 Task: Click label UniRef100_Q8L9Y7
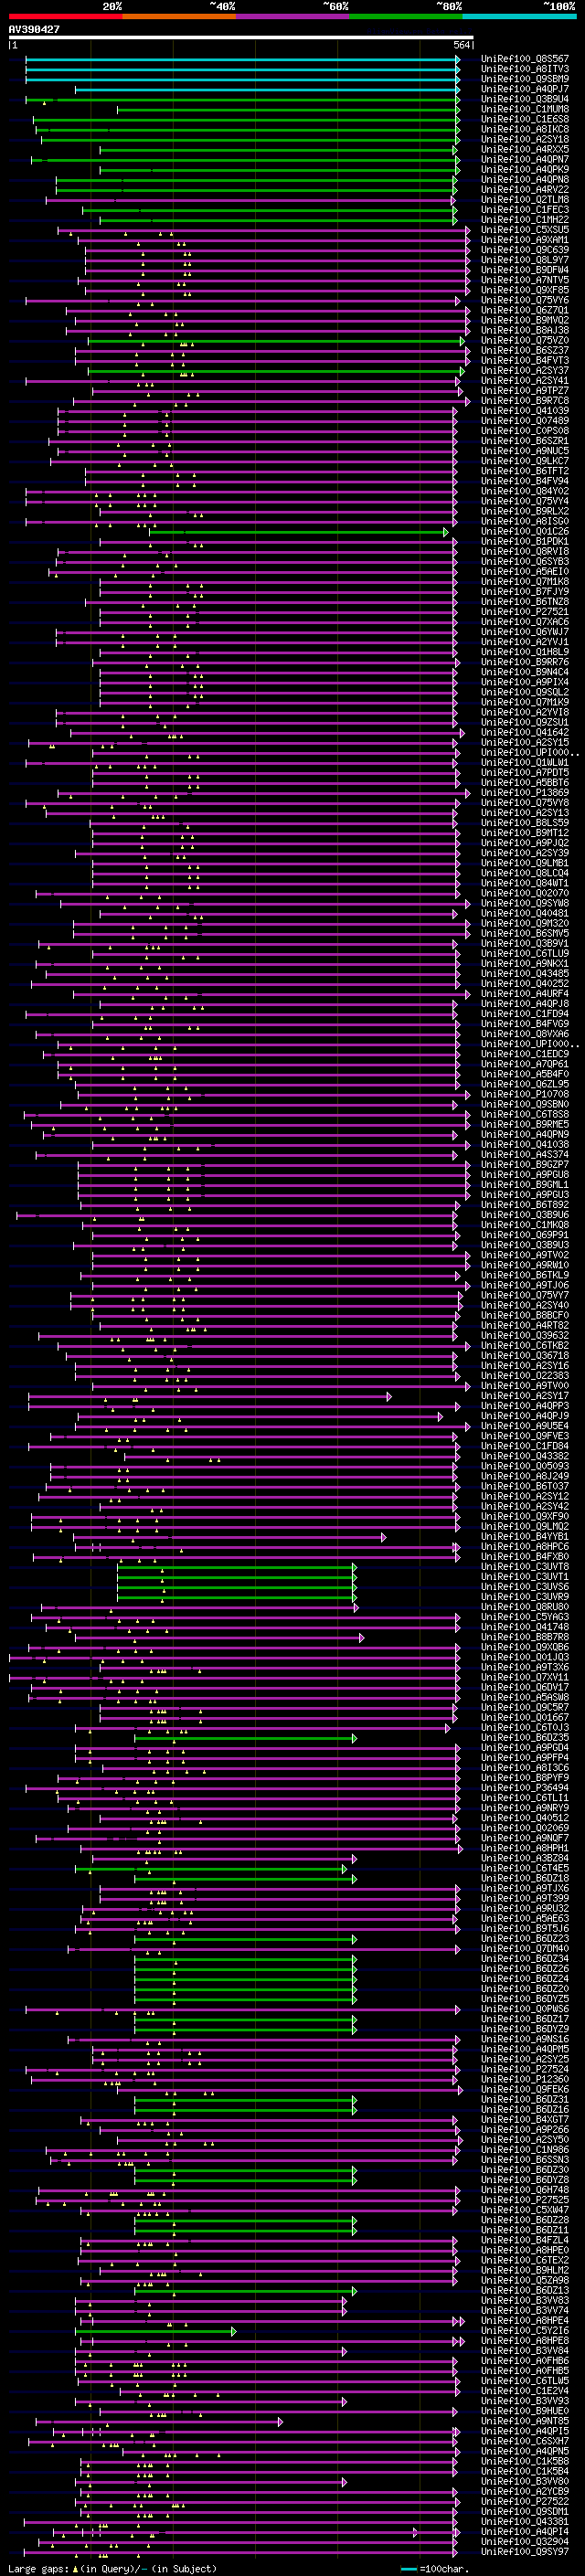point(525,260)
